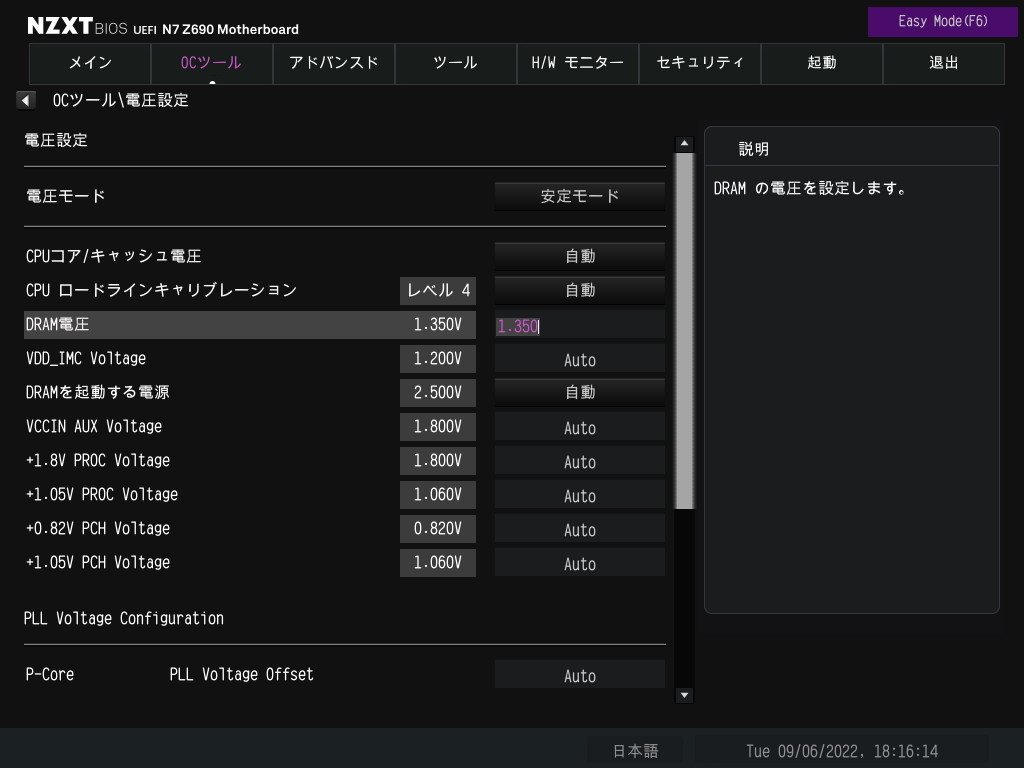Click +0.82V PCH Voltage Auto field
The width and height of the screenshot is (1024, 768).
(580, 529)
